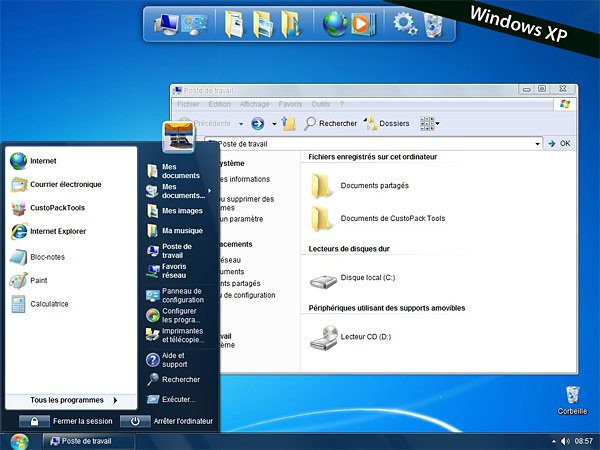Click the volume icon in system tray
The height and width of the screenshot is (450, 600).
(565, 441)
